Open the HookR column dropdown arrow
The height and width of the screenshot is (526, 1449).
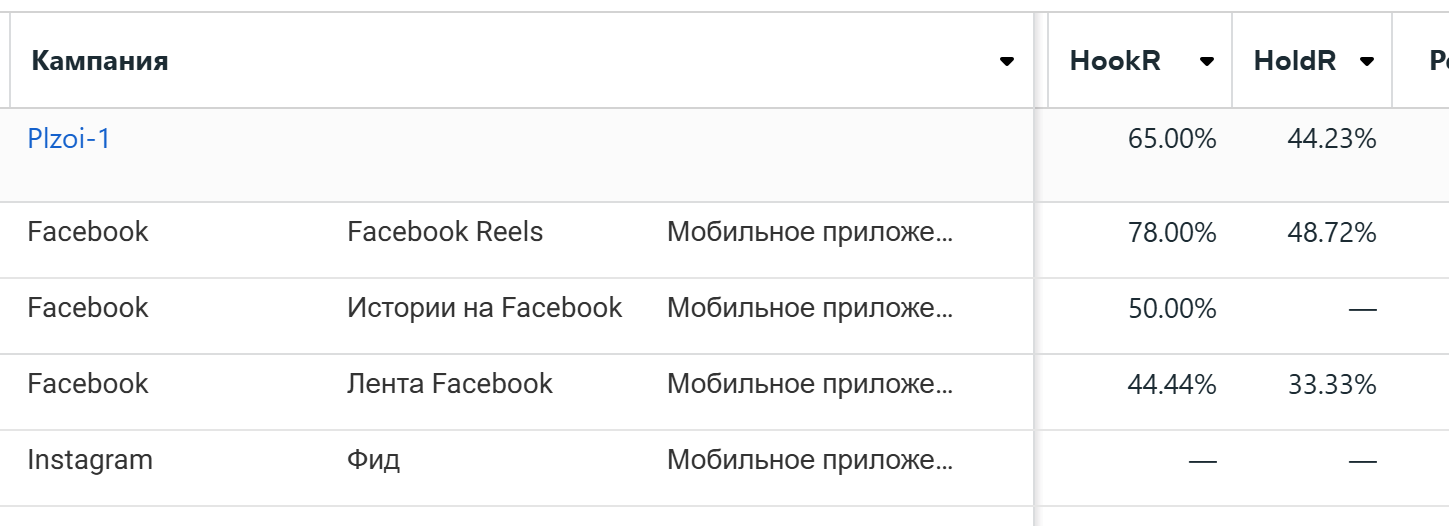point(1207,62)
